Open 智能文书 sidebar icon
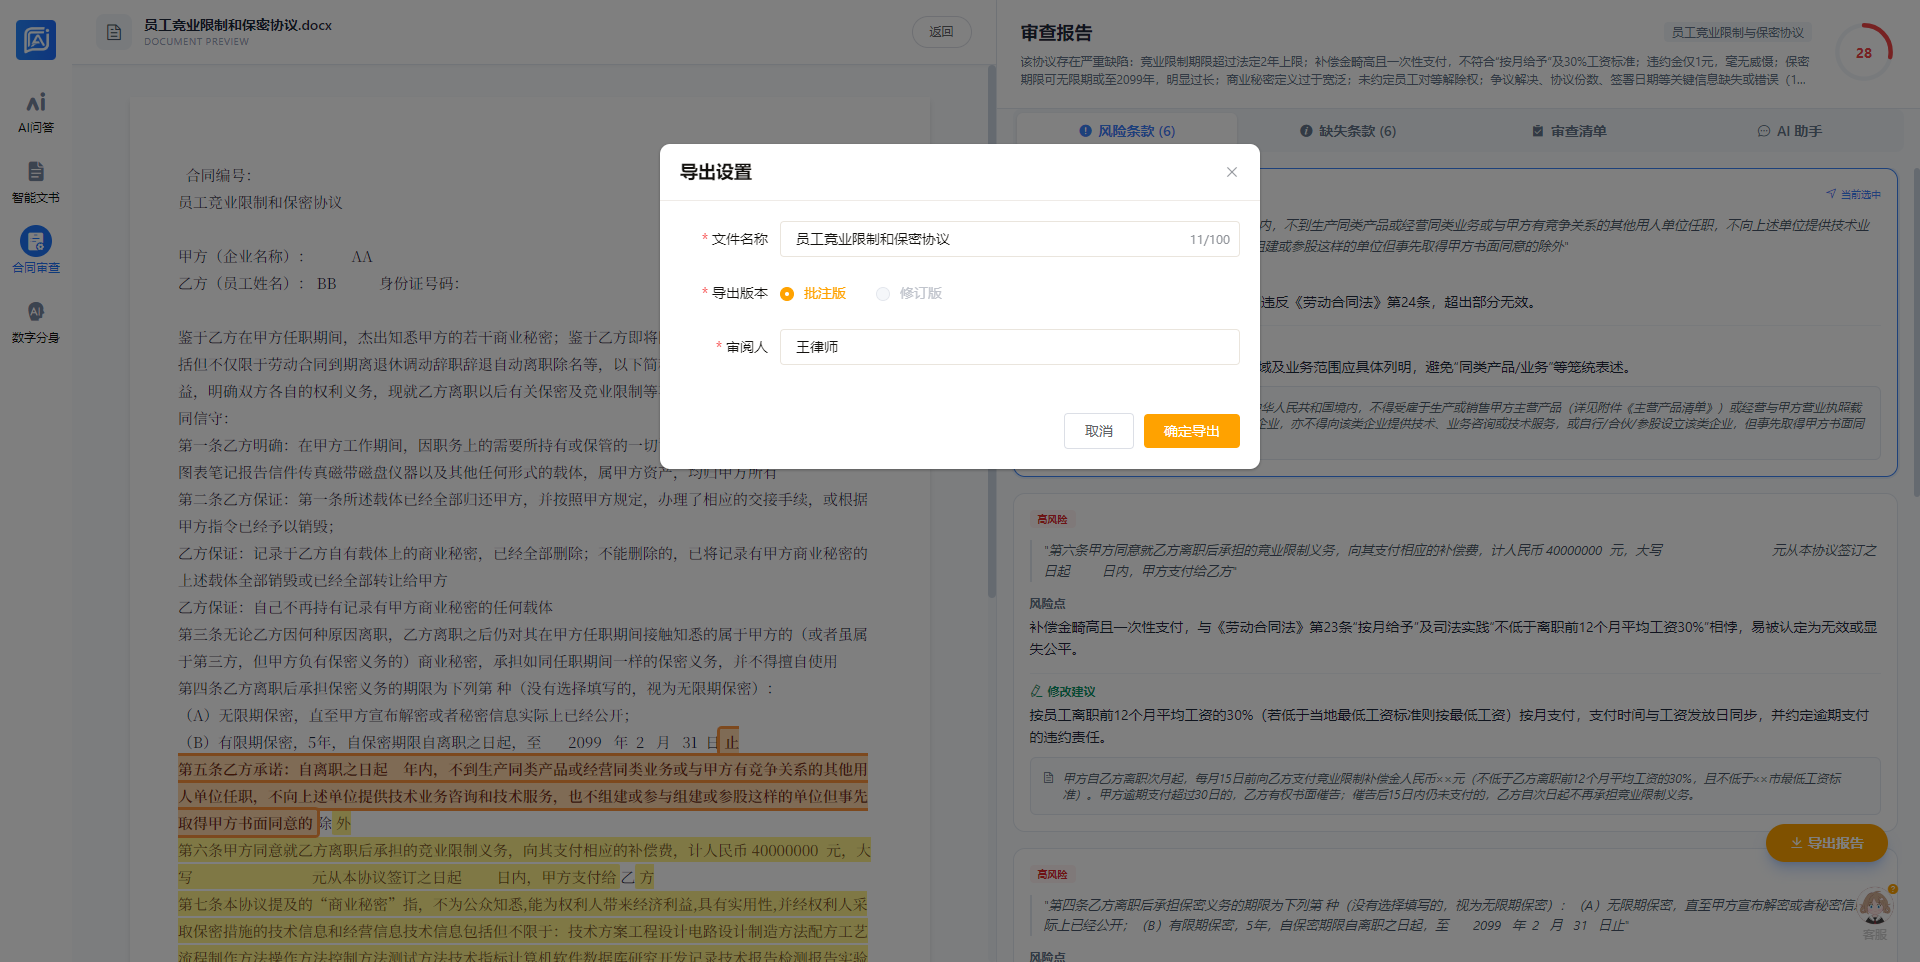Screen dimensions: 1920x962 (36, 182)
